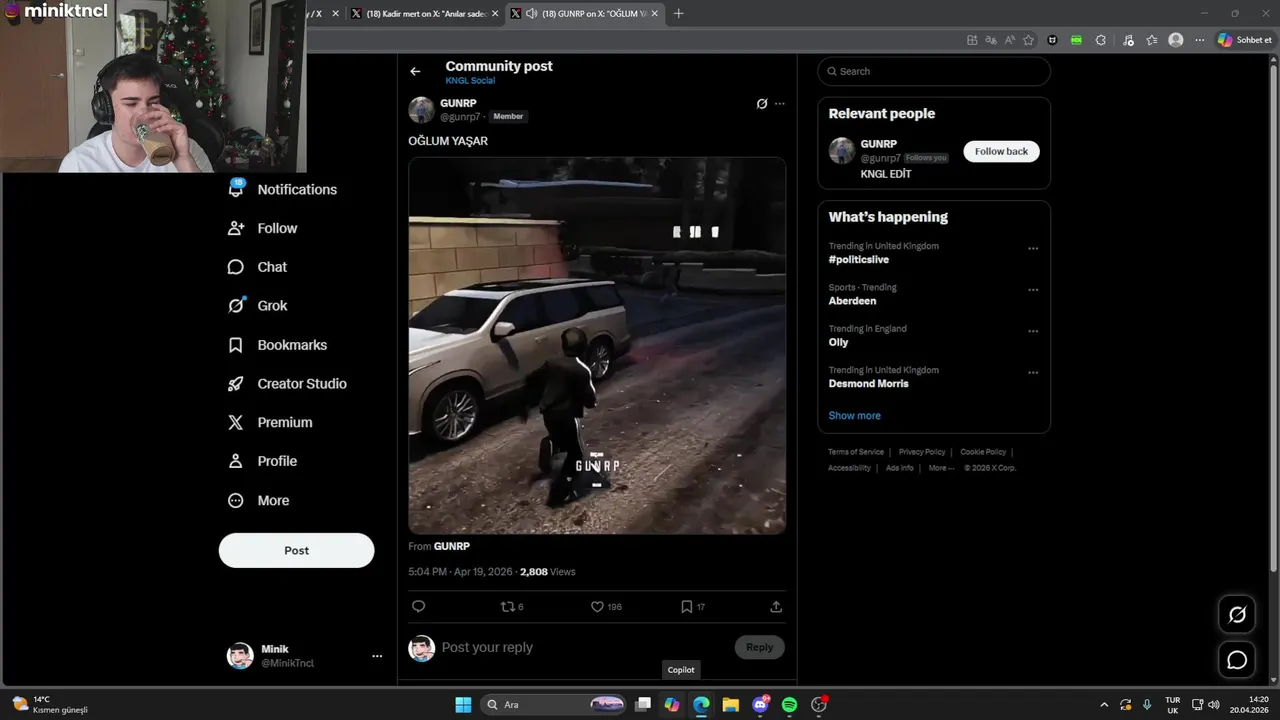Viewport: 1280px width, 720px height.
Task: Open Discord from the taskbar
Action: click(x=760, y=705)
